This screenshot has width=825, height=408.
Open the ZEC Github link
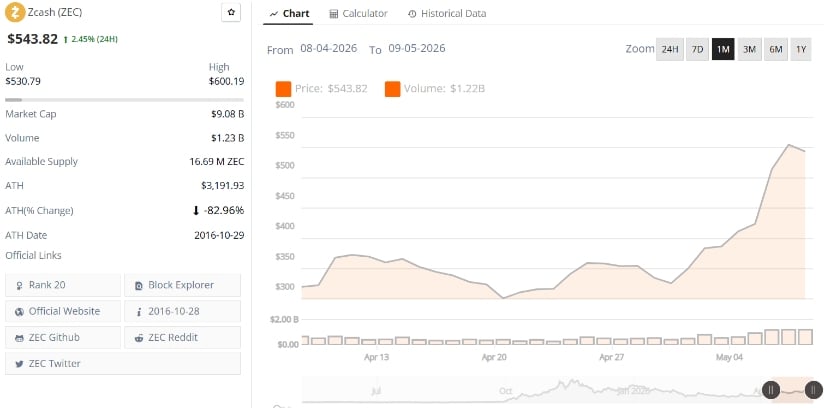click(x=63, y=337)
